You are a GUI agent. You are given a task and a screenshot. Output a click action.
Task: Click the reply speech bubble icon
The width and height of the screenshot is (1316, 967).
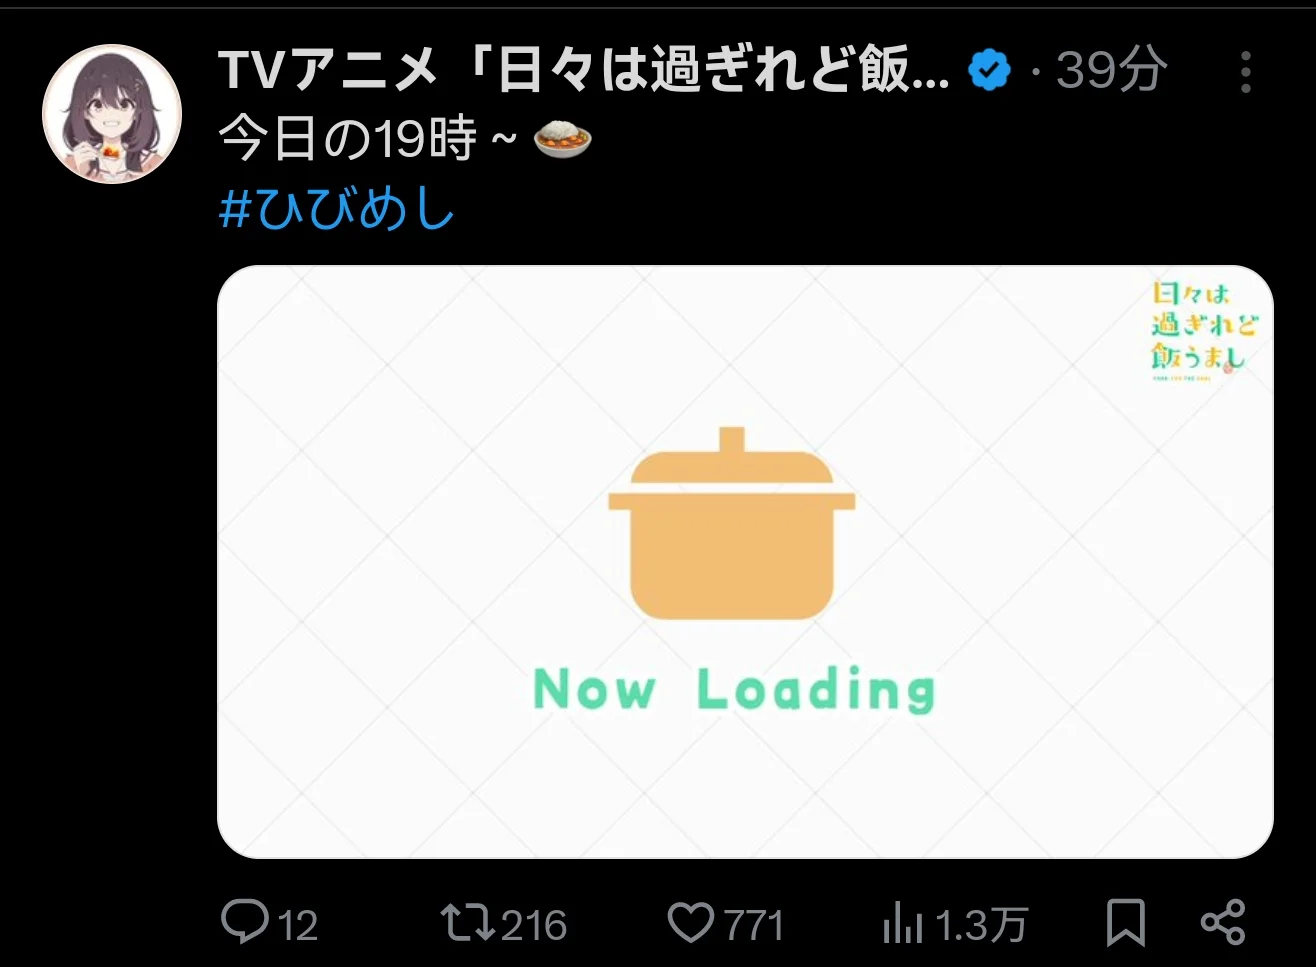(245, 922)
